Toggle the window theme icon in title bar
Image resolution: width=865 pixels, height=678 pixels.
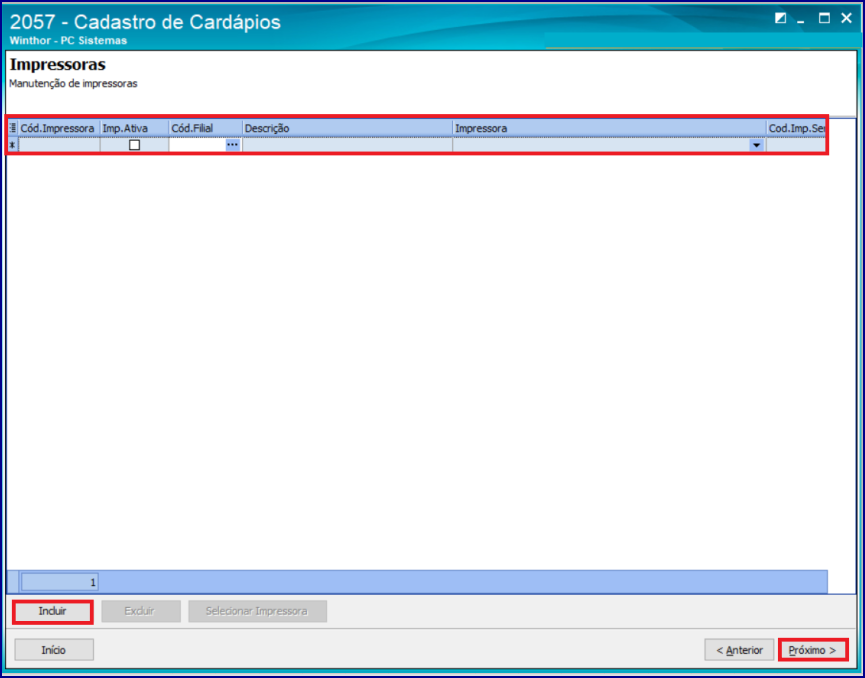(x=780, y=18)
